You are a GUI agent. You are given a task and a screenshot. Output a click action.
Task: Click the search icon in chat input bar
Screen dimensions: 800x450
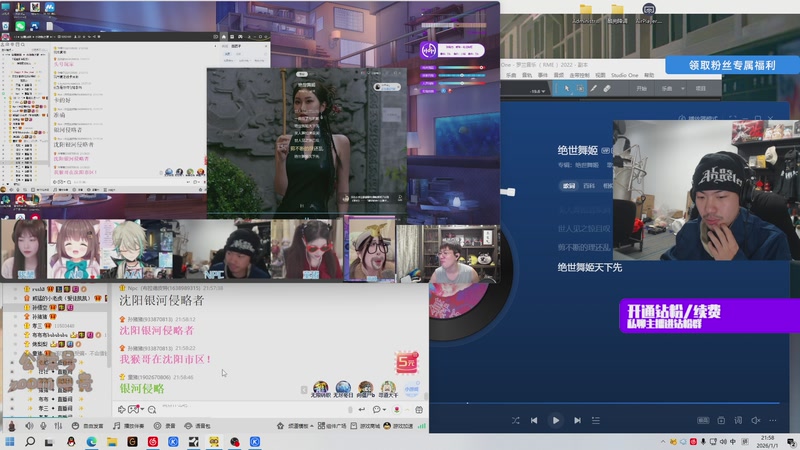pyautogui.click(x=152, y=409)
